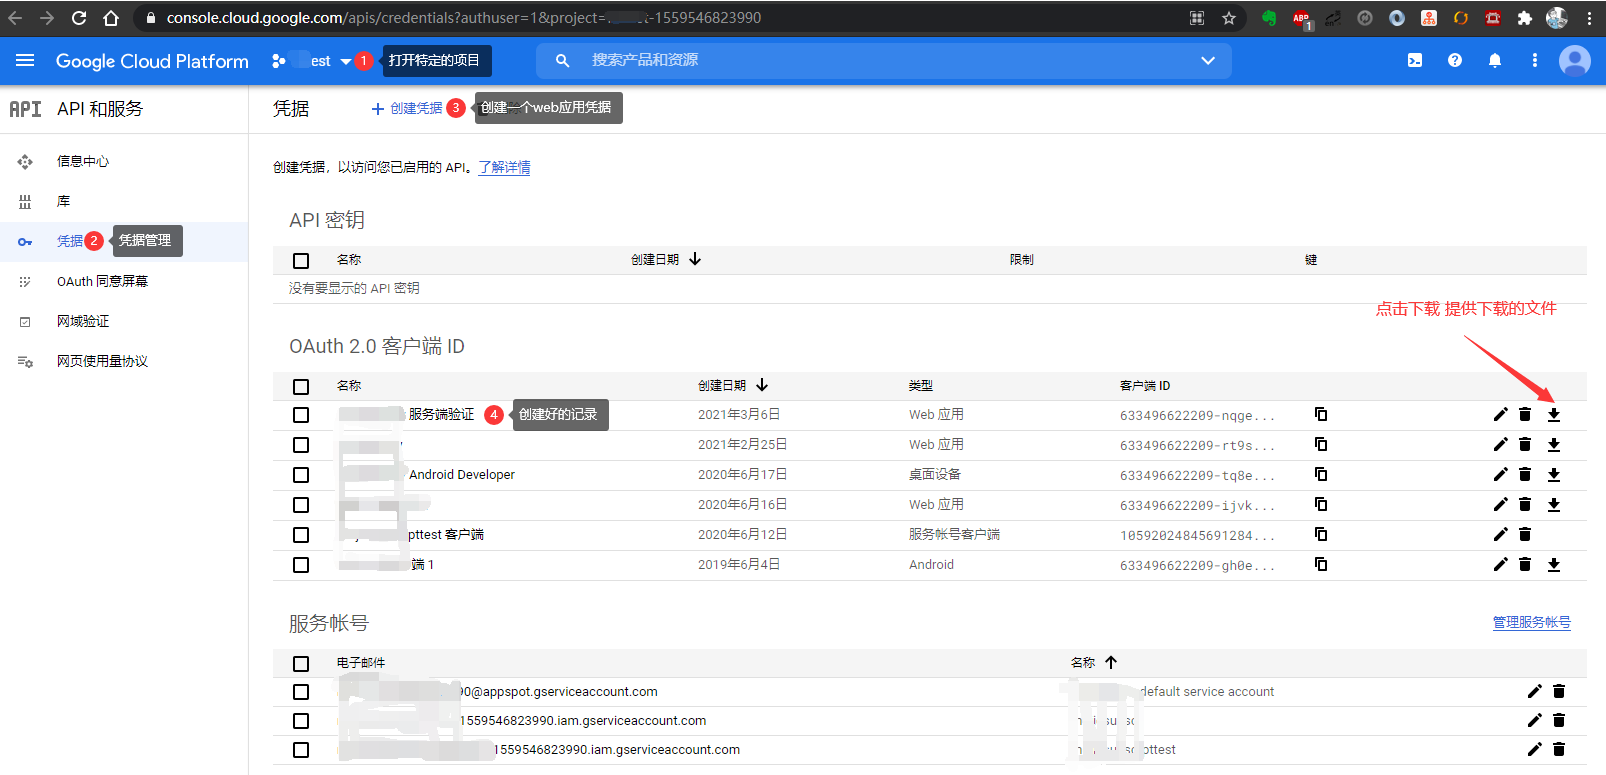Check the 服务端验证 row checkbox
The image size is (1606, 775).
(301, 415)
